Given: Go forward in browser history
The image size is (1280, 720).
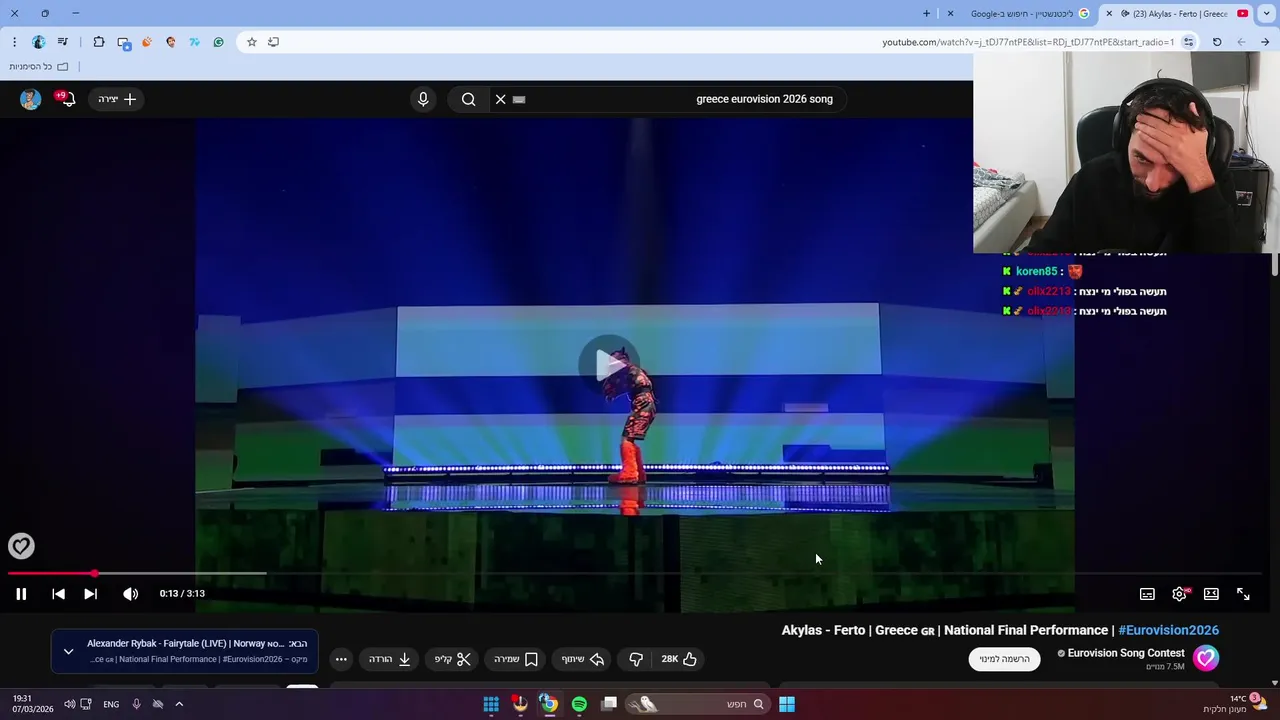Looking at the screenshot, I should tap(1241, 42).
